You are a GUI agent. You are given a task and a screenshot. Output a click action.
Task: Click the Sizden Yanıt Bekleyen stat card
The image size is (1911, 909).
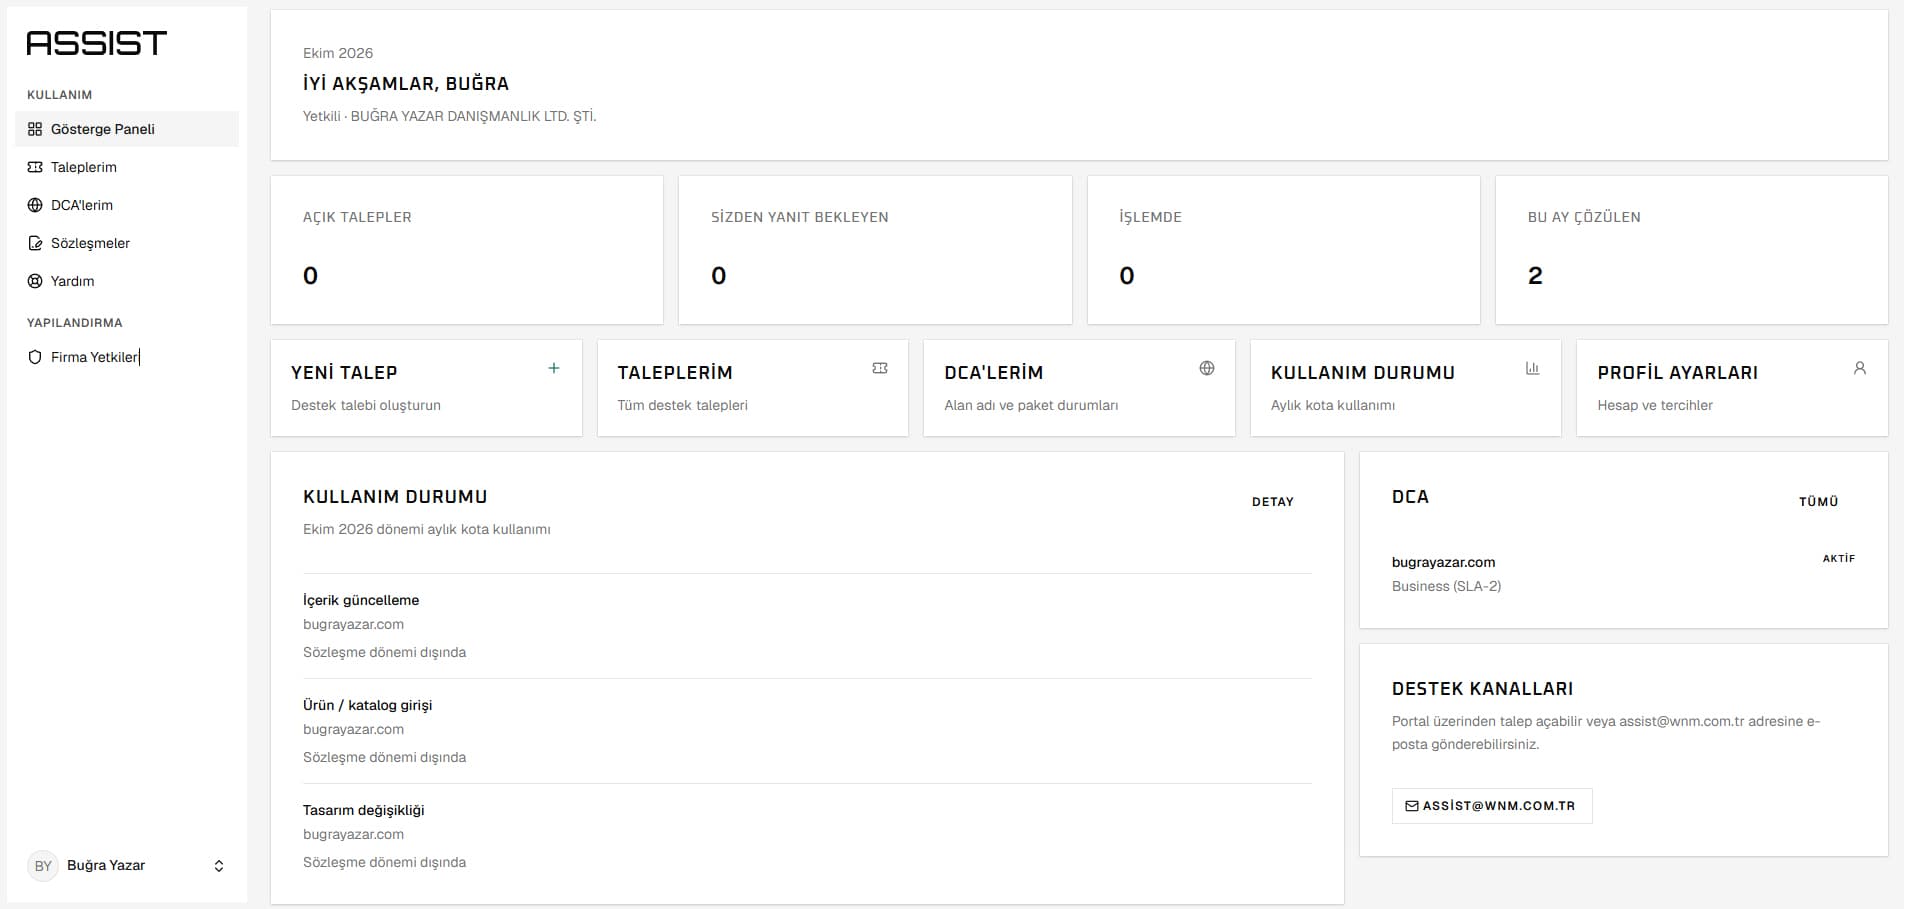point(875,250)
